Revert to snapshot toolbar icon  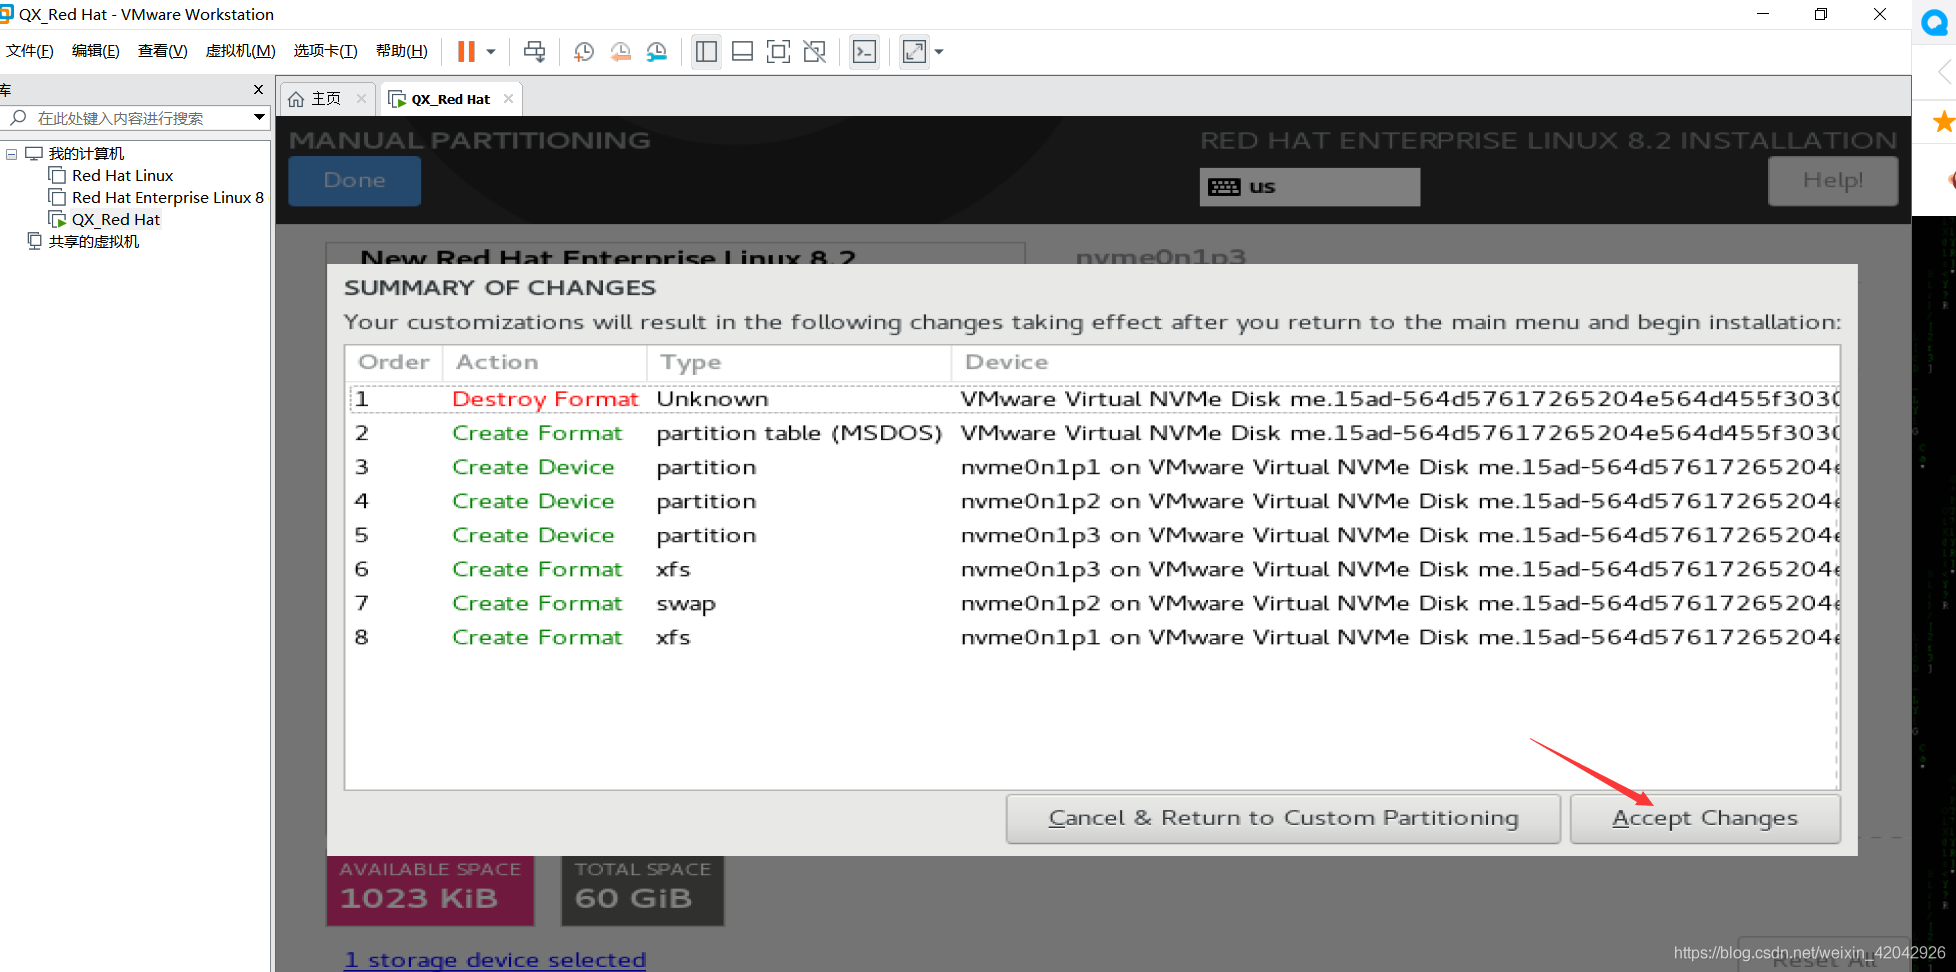[x=621, y=51]
